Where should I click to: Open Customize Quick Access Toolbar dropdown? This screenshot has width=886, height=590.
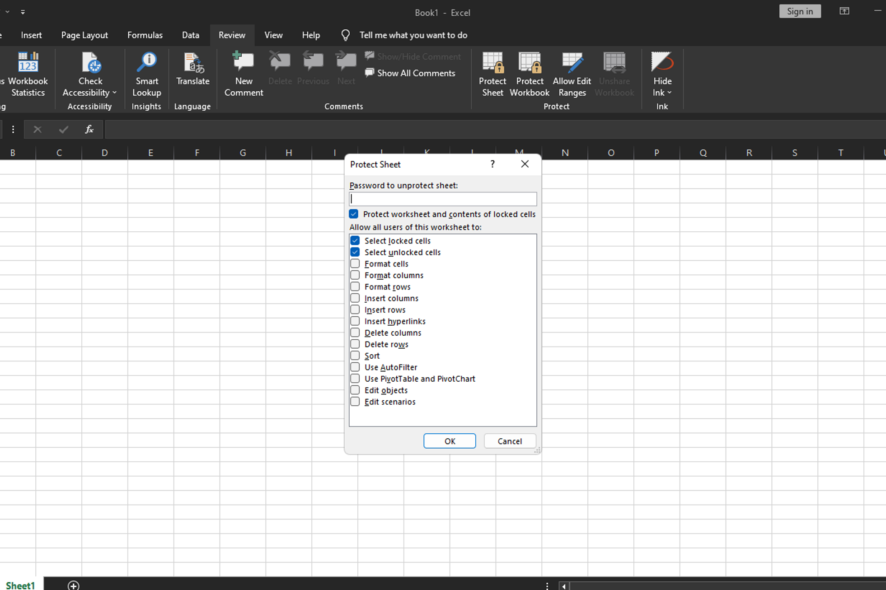[23, 12]
